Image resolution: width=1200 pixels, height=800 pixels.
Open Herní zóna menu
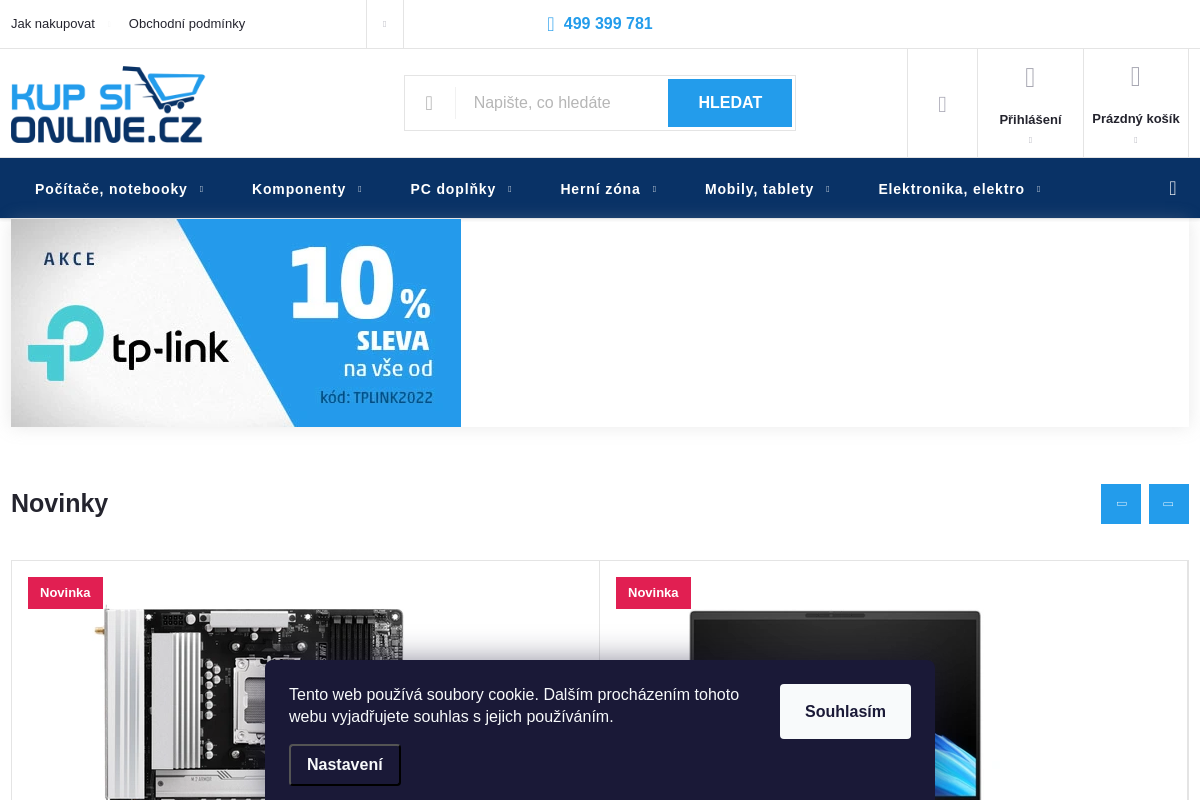pyautogui.click(x=600, y=189)
